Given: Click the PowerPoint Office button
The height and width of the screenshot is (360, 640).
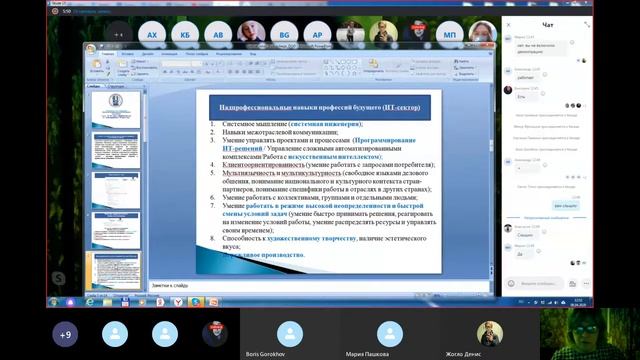Looking at the screenshot, I should 91,50.
